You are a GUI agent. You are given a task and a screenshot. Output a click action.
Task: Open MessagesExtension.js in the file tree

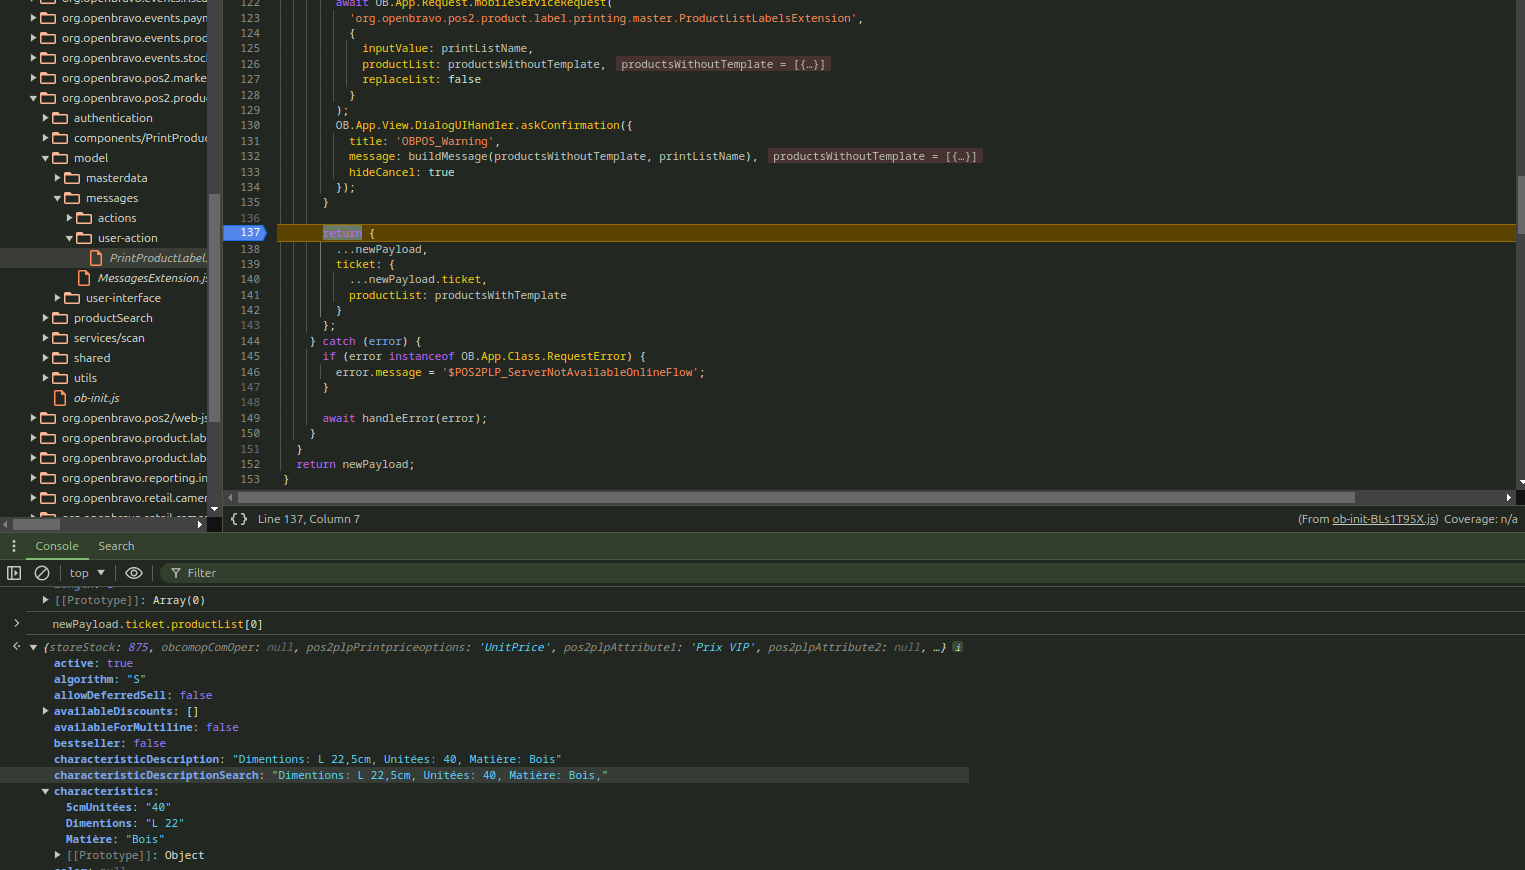point(150,278)
